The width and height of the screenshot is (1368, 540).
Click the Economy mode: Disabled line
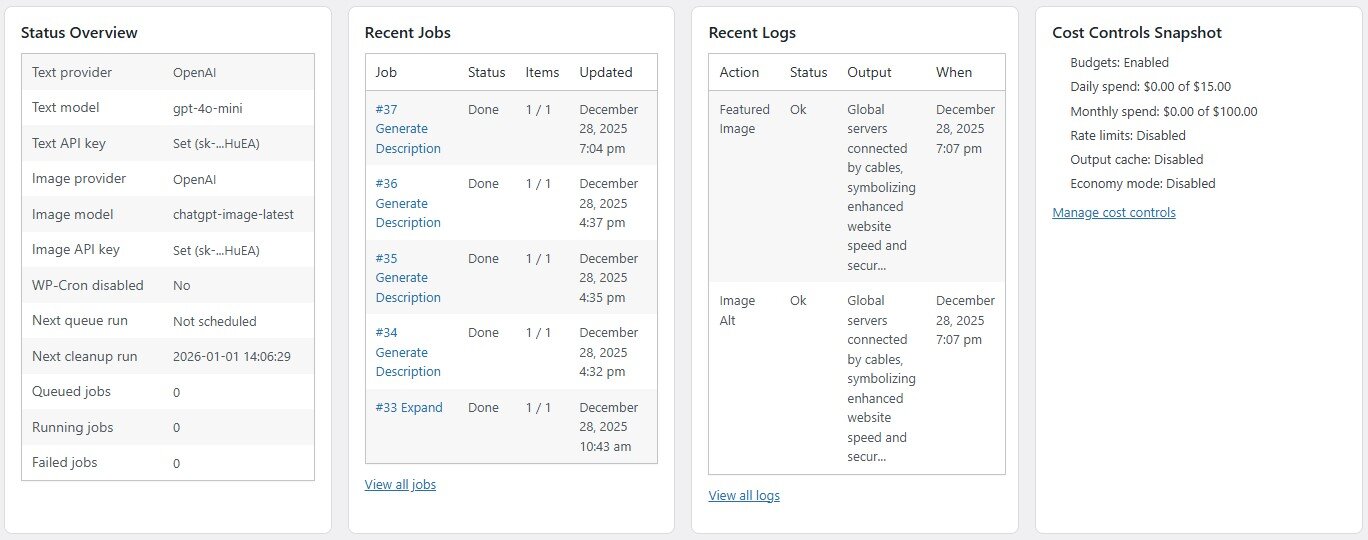coord(1142,184)
